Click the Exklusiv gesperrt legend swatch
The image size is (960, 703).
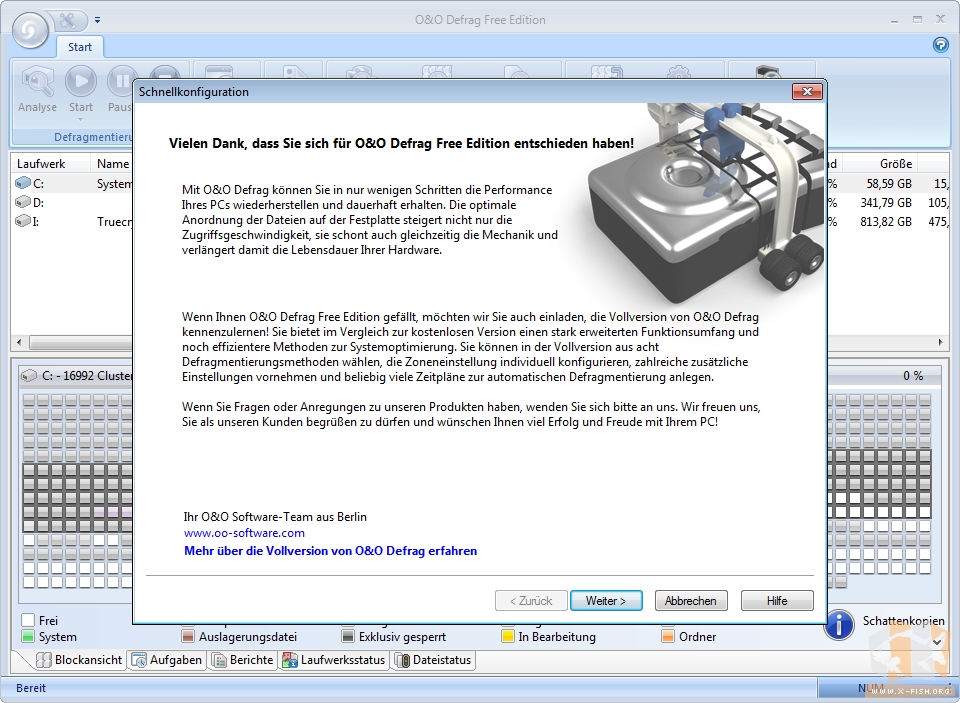(348, 636)
